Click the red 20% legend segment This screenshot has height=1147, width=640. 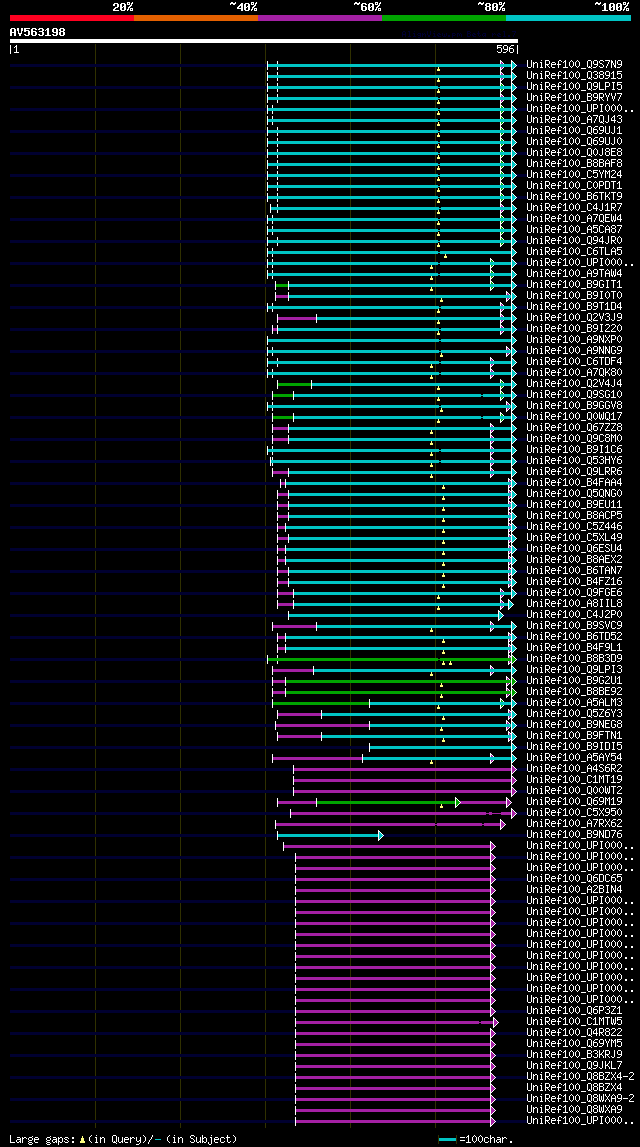(72, 18)
